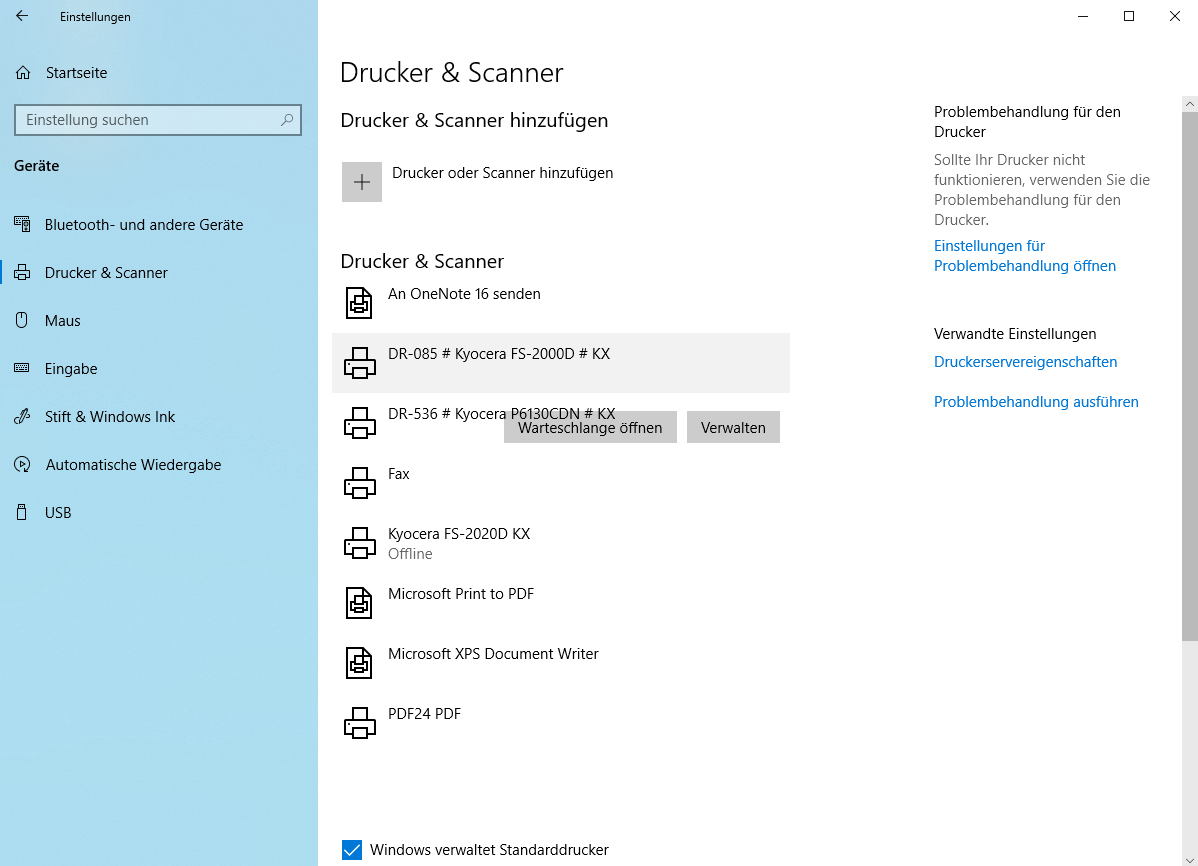Open Eingabe via keyboard icon

click(x=22, y=368)
